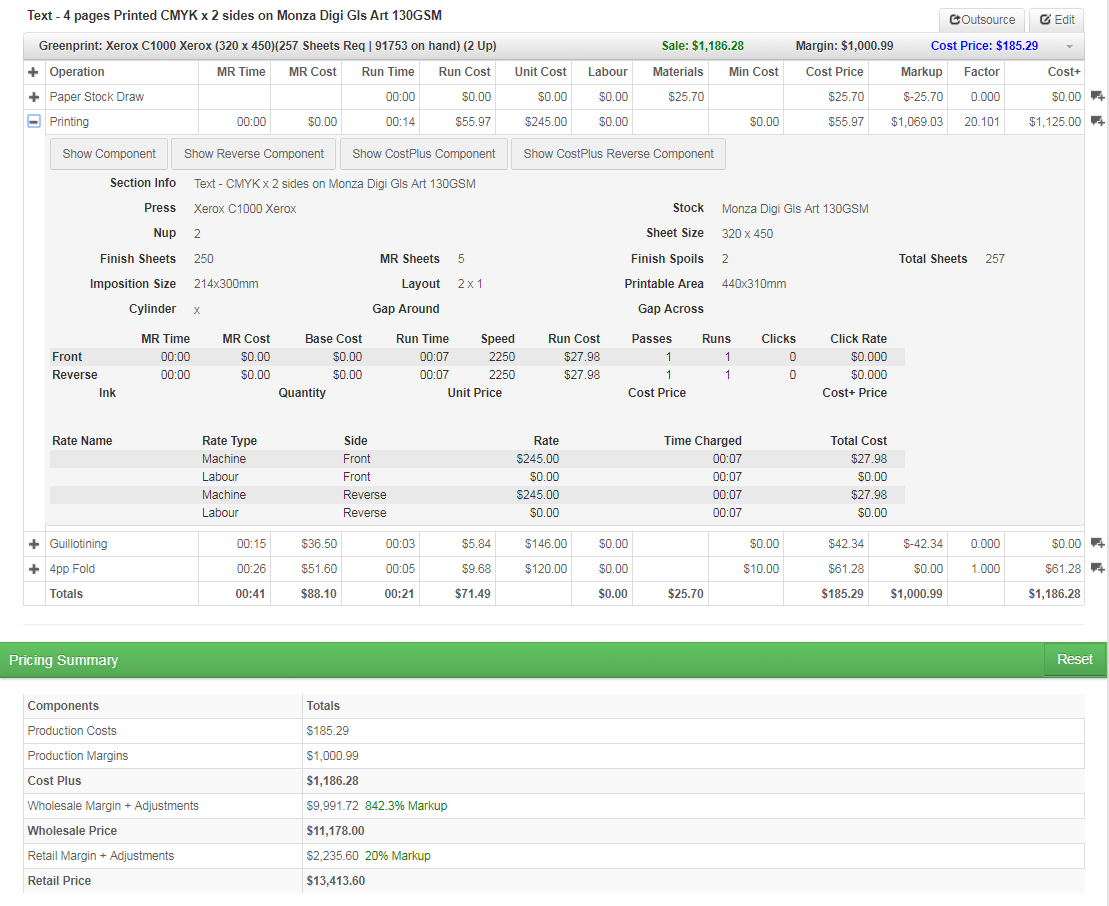Click the Printing factor value 20.101
The height and width of the screenshot is (906, 1109).
pyautogui.click(x=982, y=122)
